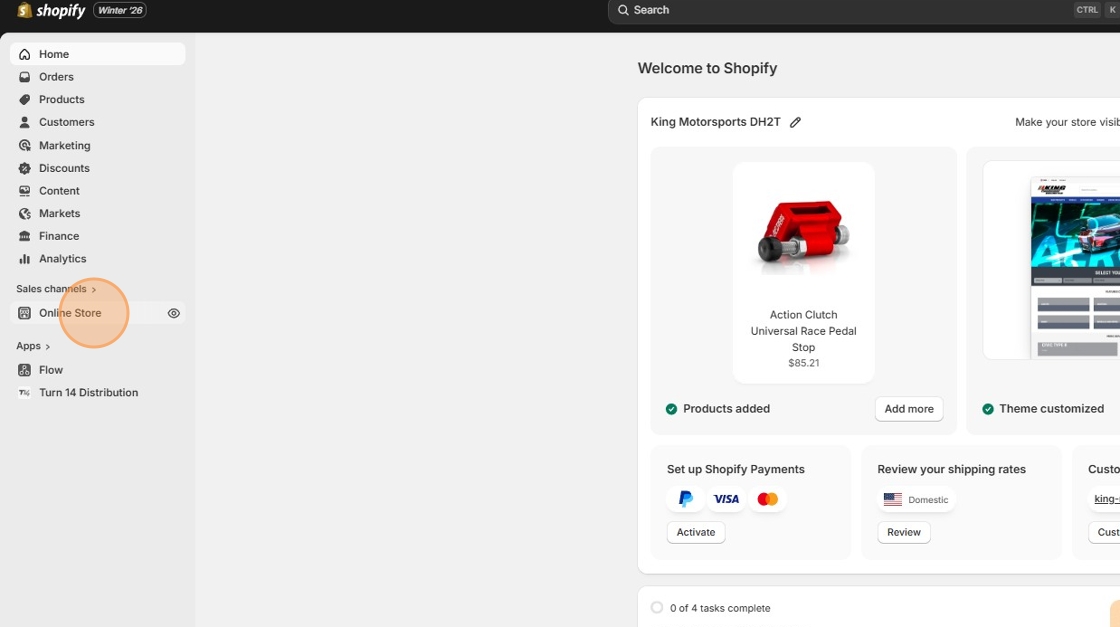This screenshot has height=627, width=1120.
Task: Click the US flag Domestic icon
Action: pos(892,499)
